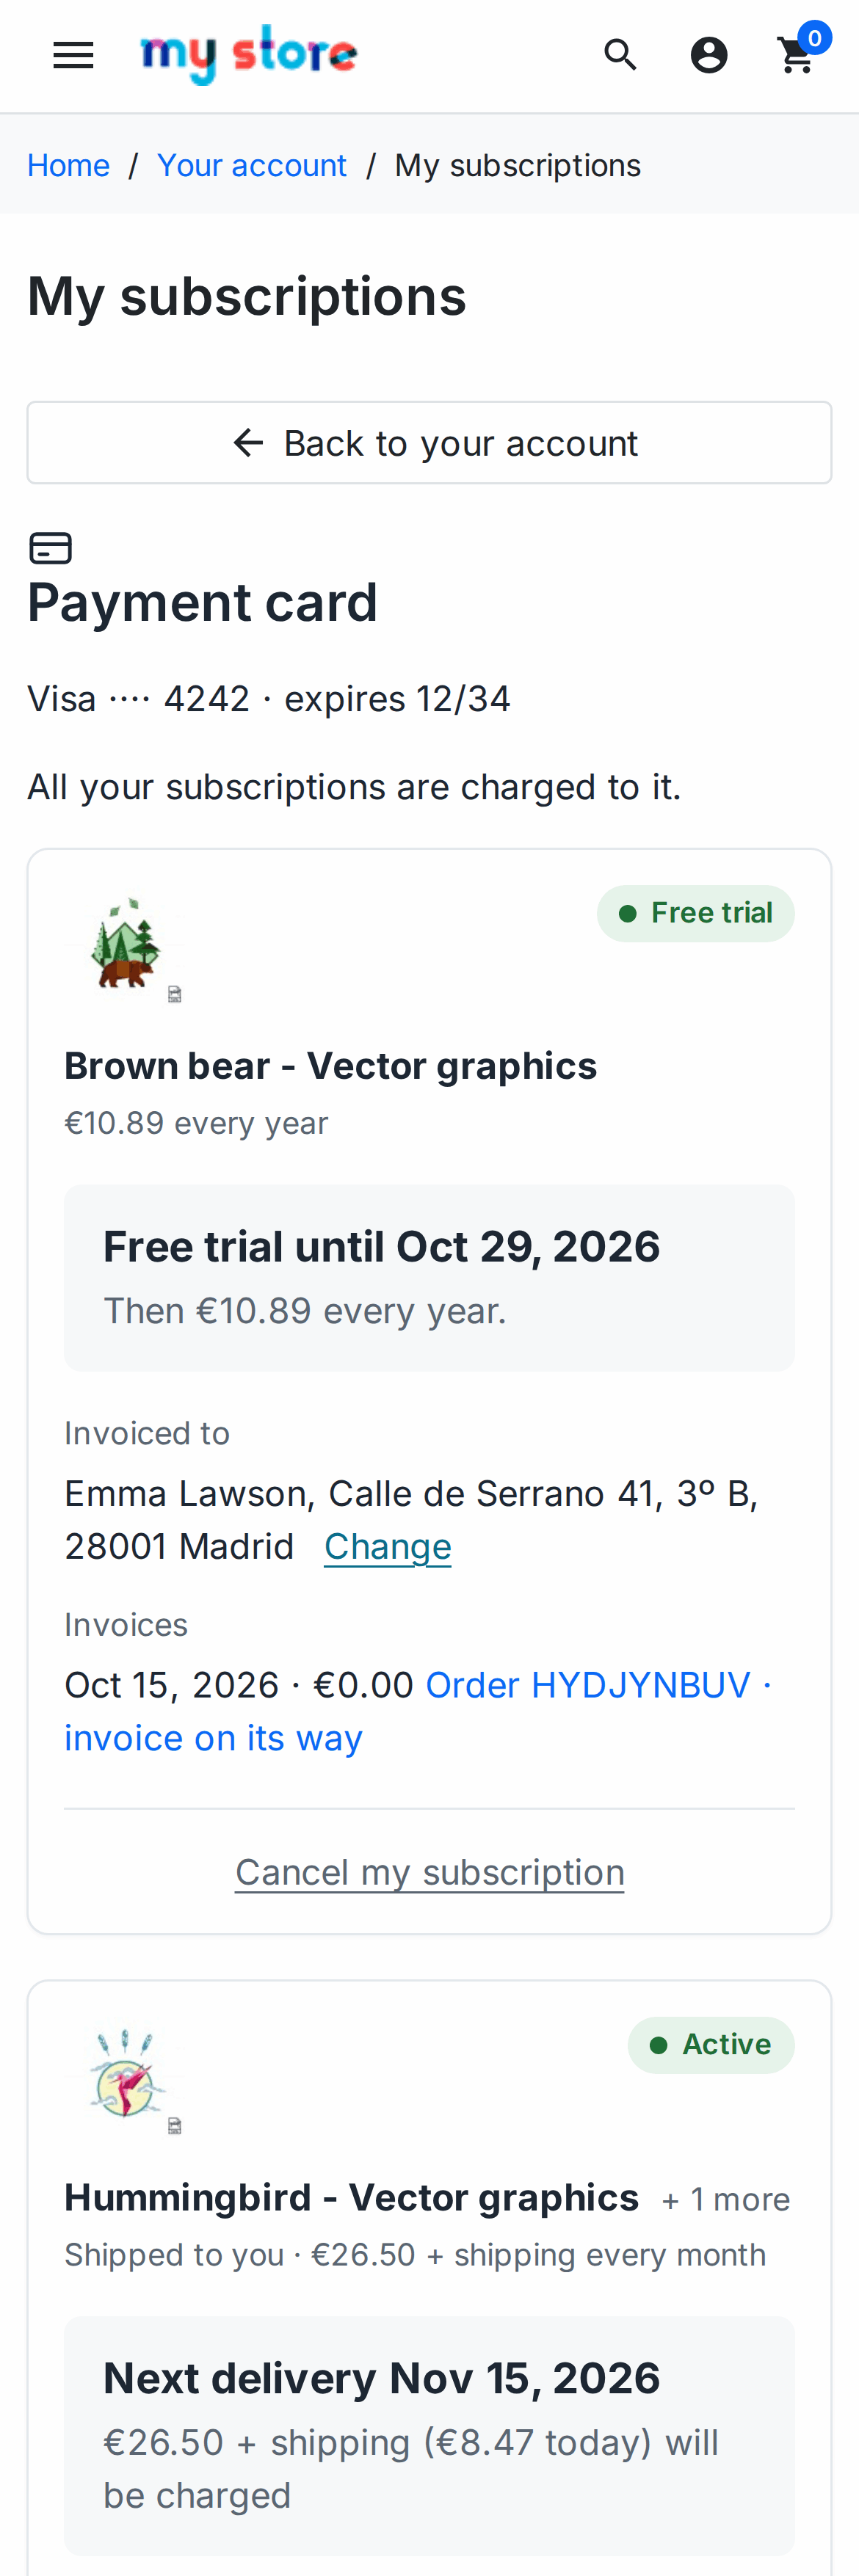
Task: Go to Home breadcrumb
Action: pos(69,165)
